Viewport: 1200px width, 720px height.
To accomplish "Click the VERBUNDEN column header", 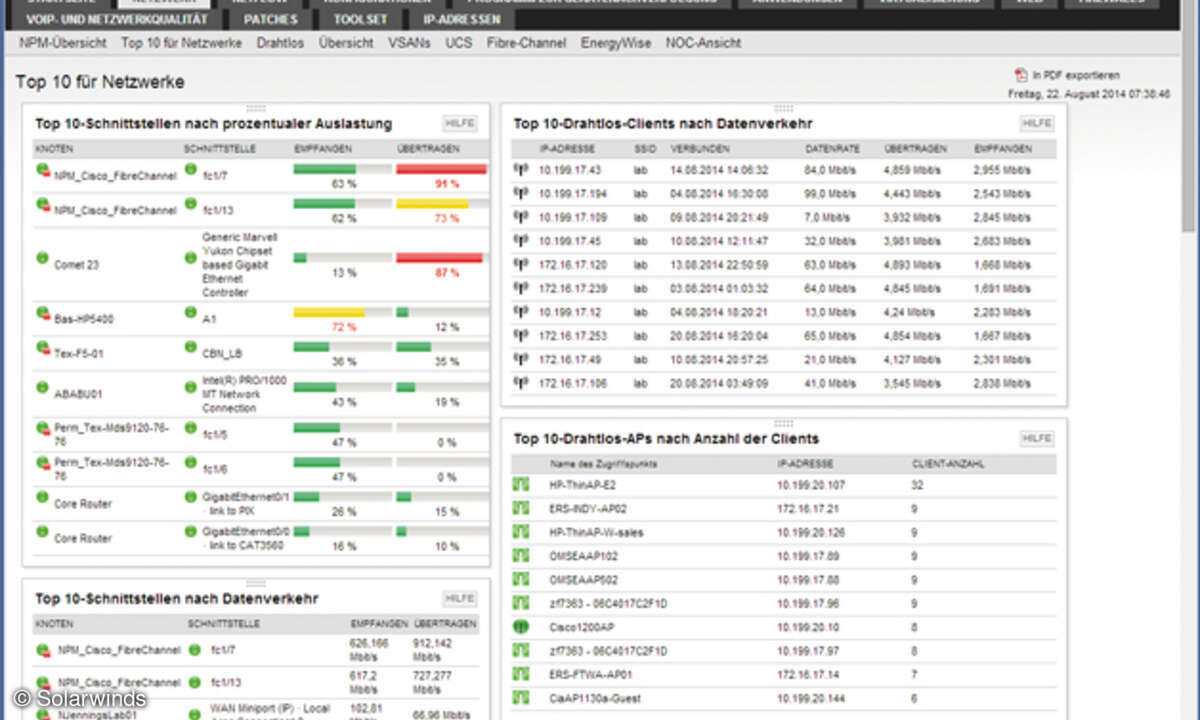I will point(700,149).
